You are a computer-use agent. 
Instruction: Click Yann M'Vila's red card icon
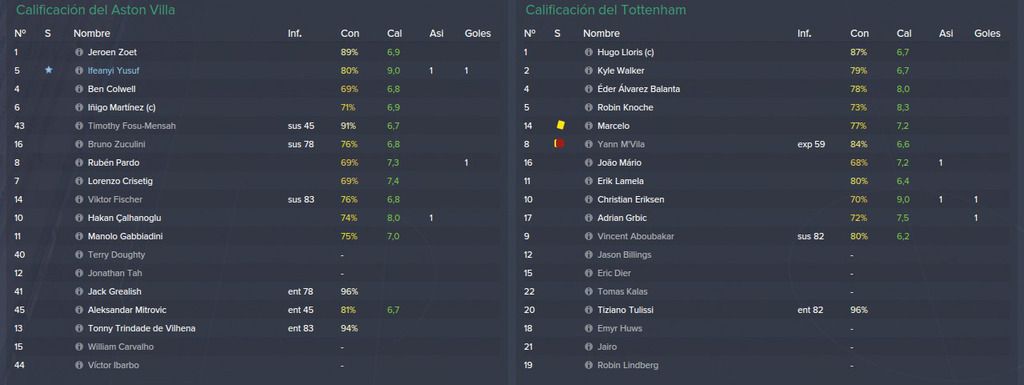coord(558,144)
